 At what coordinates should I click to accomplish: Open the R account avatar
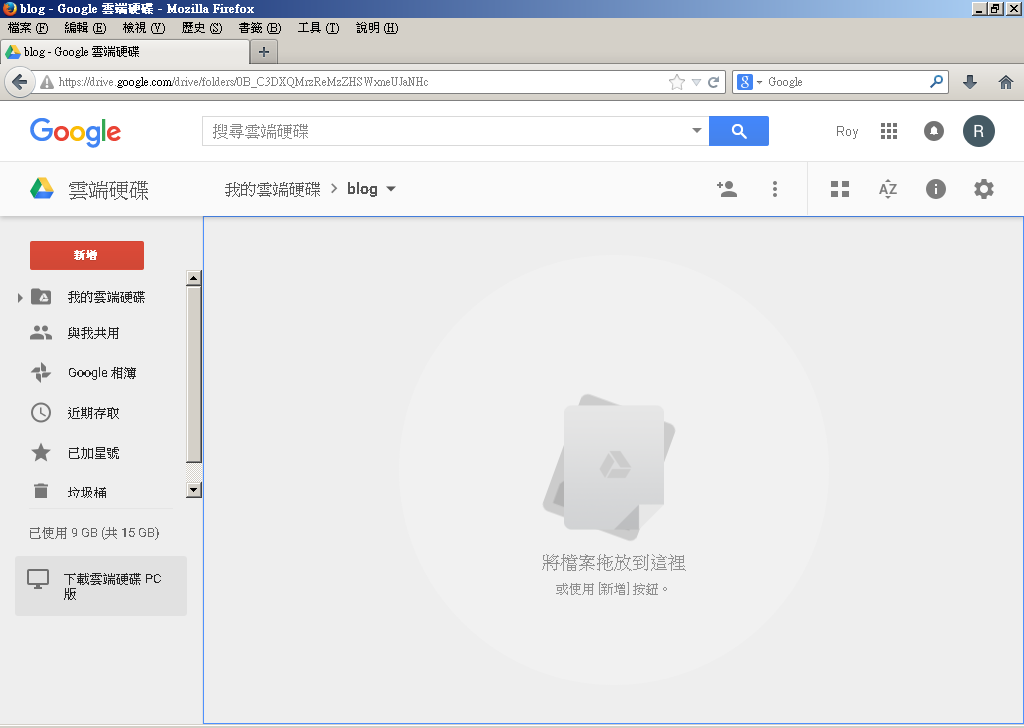coord(978,131)
